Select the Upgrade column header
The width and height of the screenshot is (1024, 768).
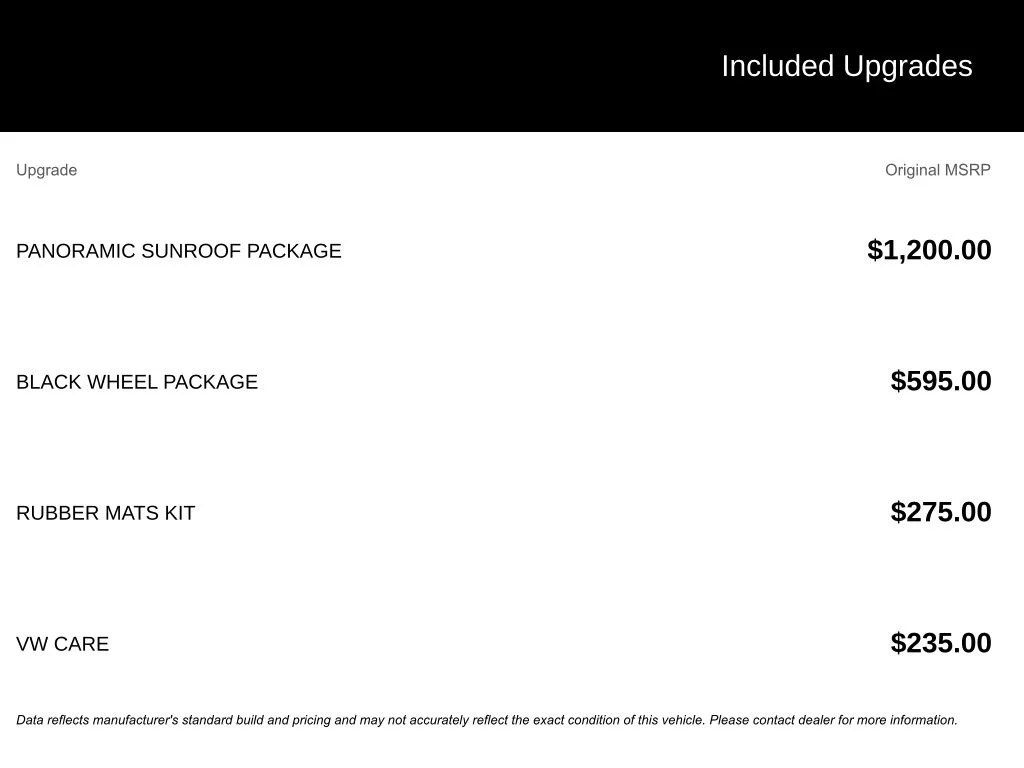click(46, 170)
